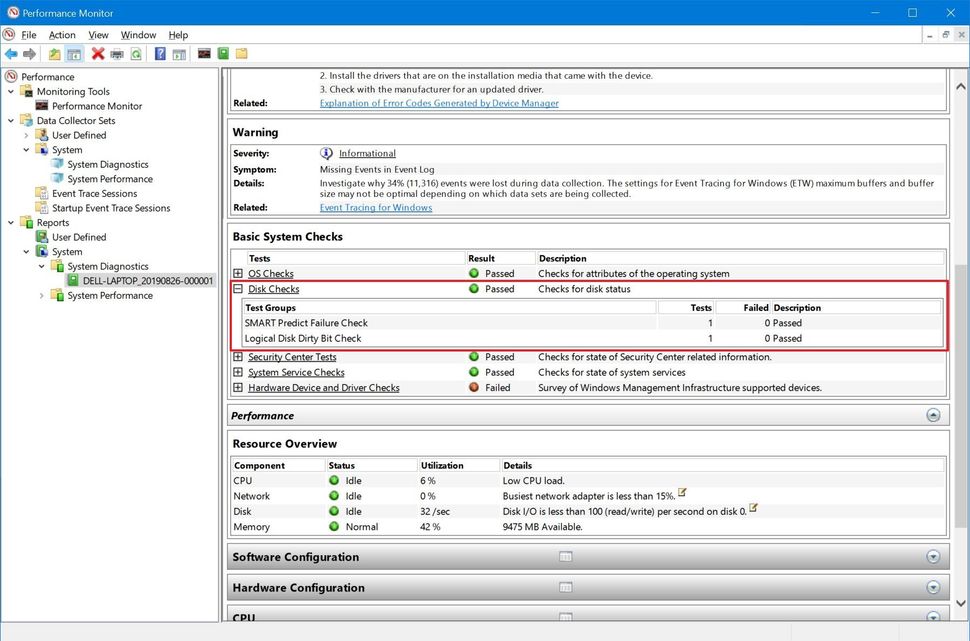Collapse the Performance section
The image size is (970, 641).
(932, 414)
